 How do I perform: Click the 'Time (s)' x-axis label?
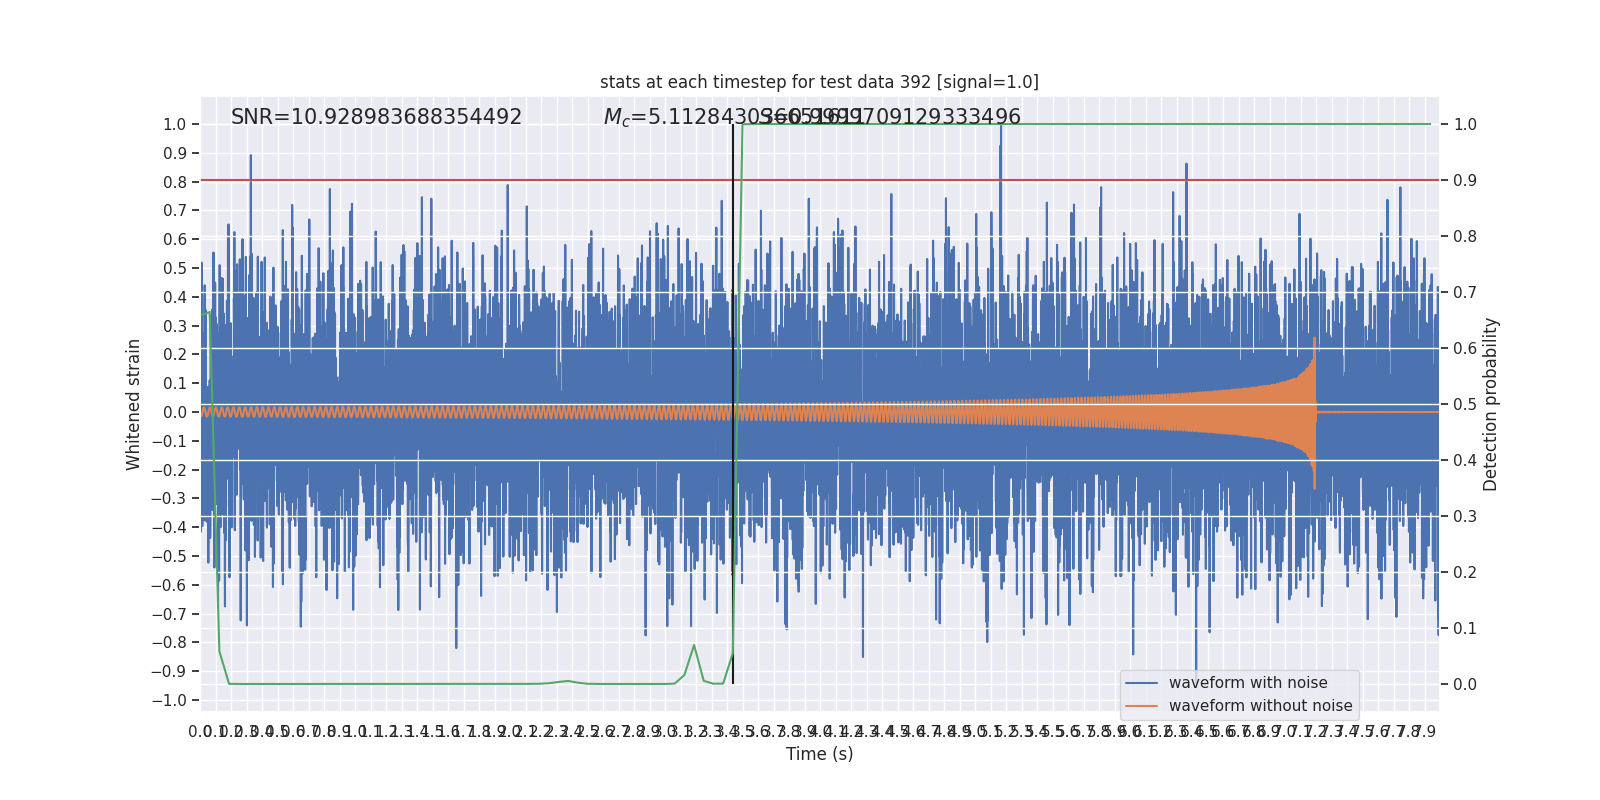pyautogui.click(x=819, y=754)
